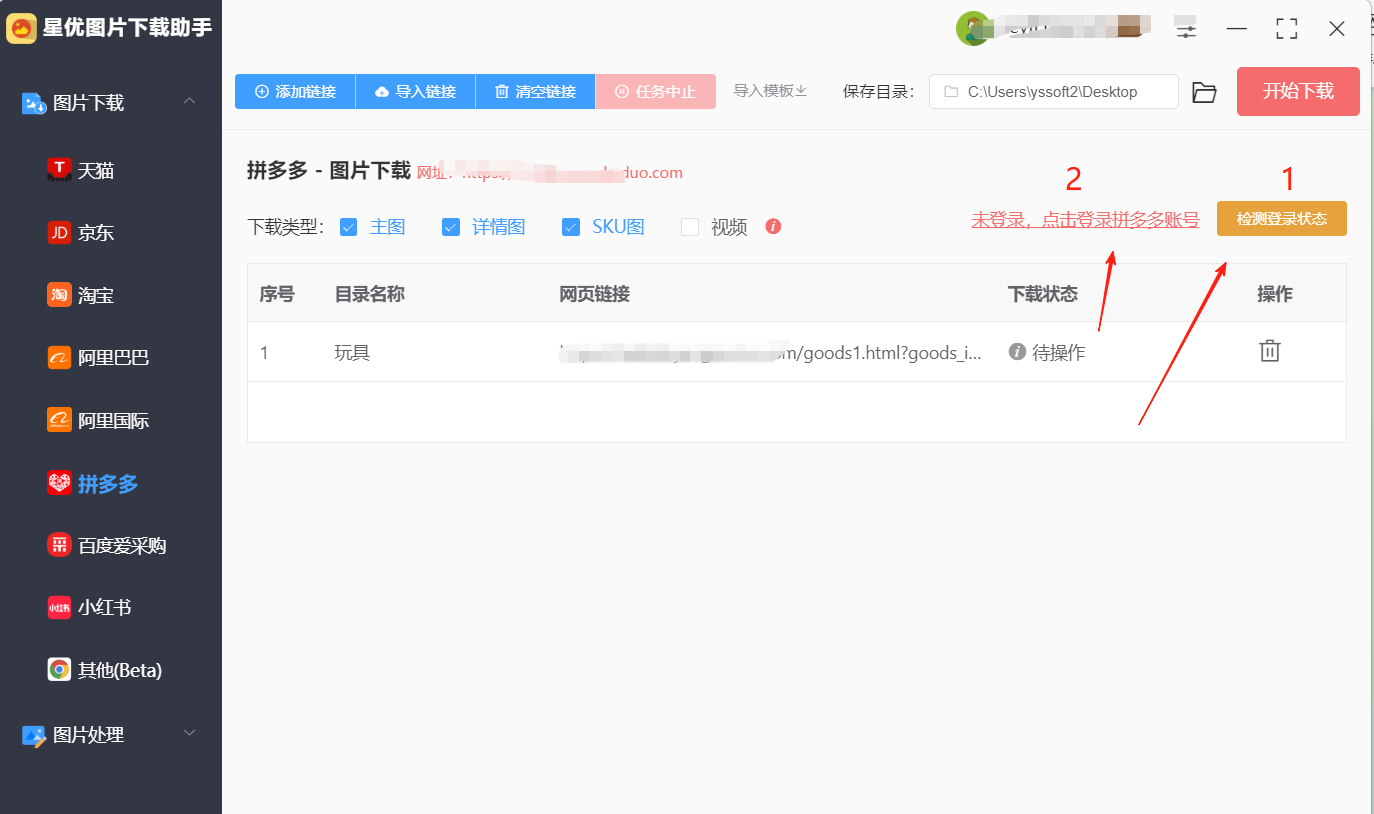Click the 目录名称 column header
Image resolution: width=1374 pixels, height=814 pixels.
pos(369,294)
